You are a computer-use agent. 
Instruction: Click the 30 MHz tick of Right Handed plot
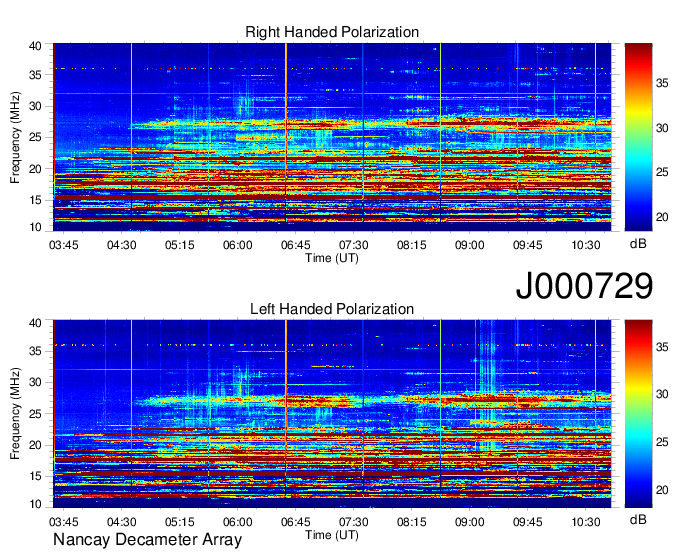36,106
